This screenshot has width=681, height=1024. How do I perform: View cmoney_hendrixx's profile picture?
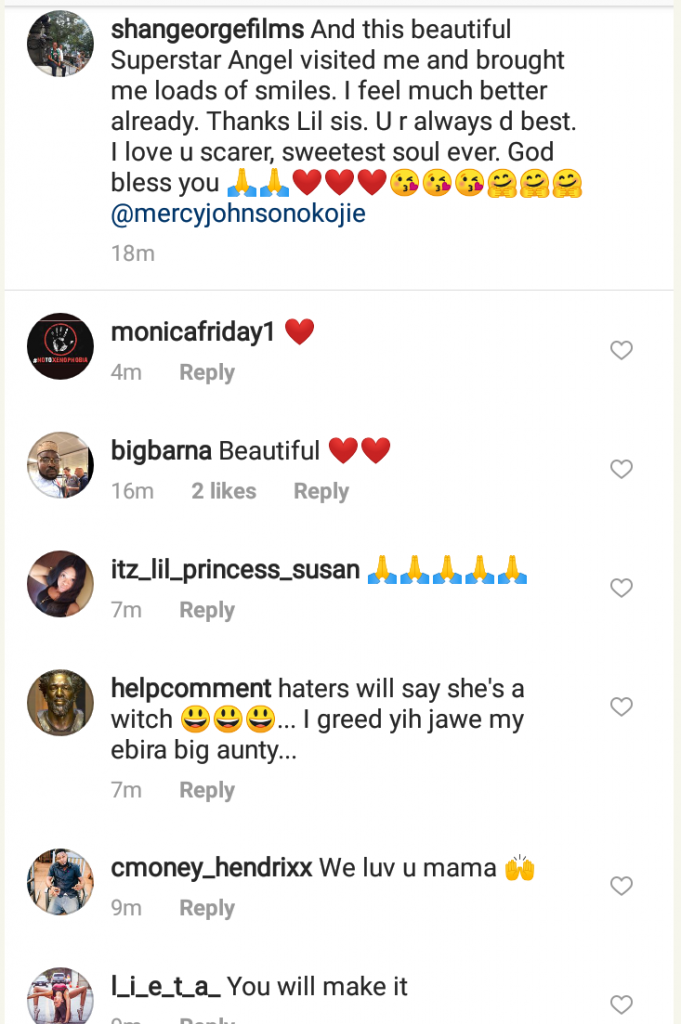(60, 882)
